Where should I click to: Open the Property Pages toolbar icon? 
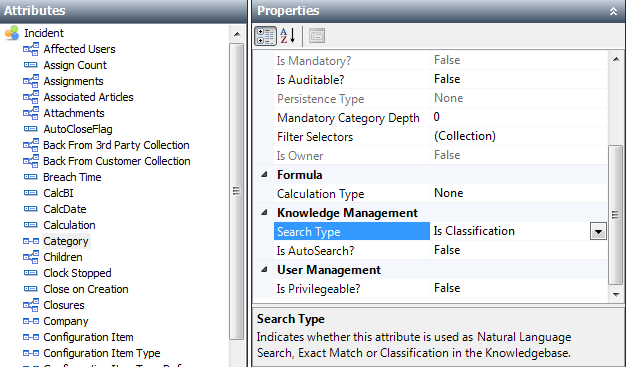coord(317,36)
